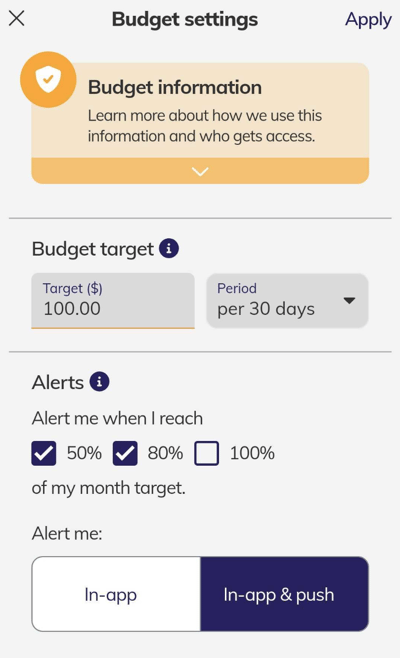Screen dimensions: 400x658
Task: Open info icon next to Alerts
Action: (x=99, y=382)
